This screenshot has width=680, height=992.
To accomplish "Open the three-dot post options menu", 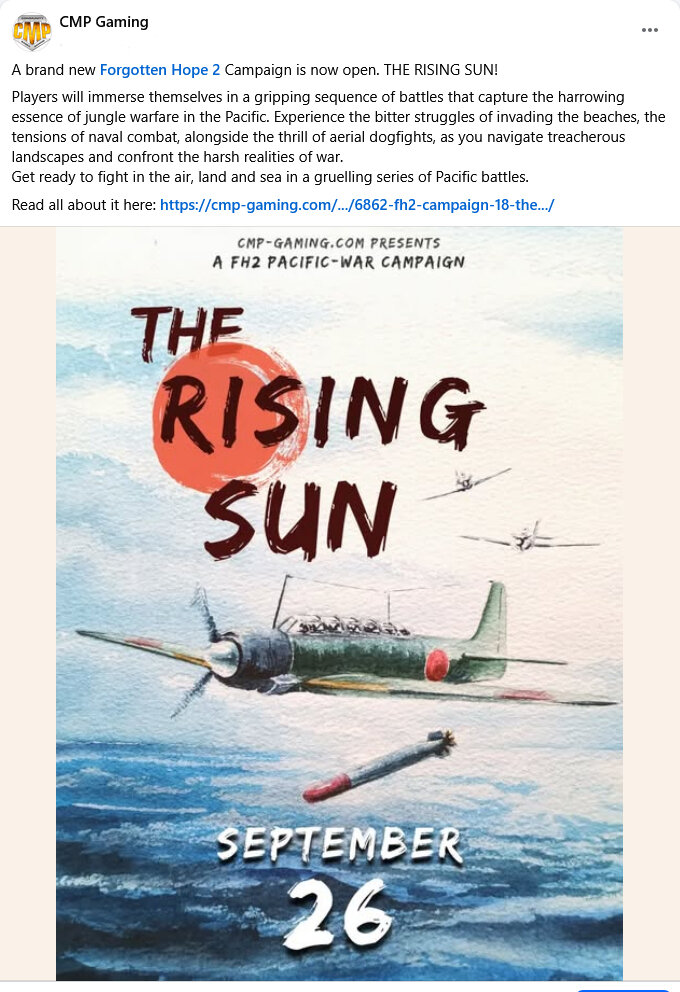I will [650, 30].
